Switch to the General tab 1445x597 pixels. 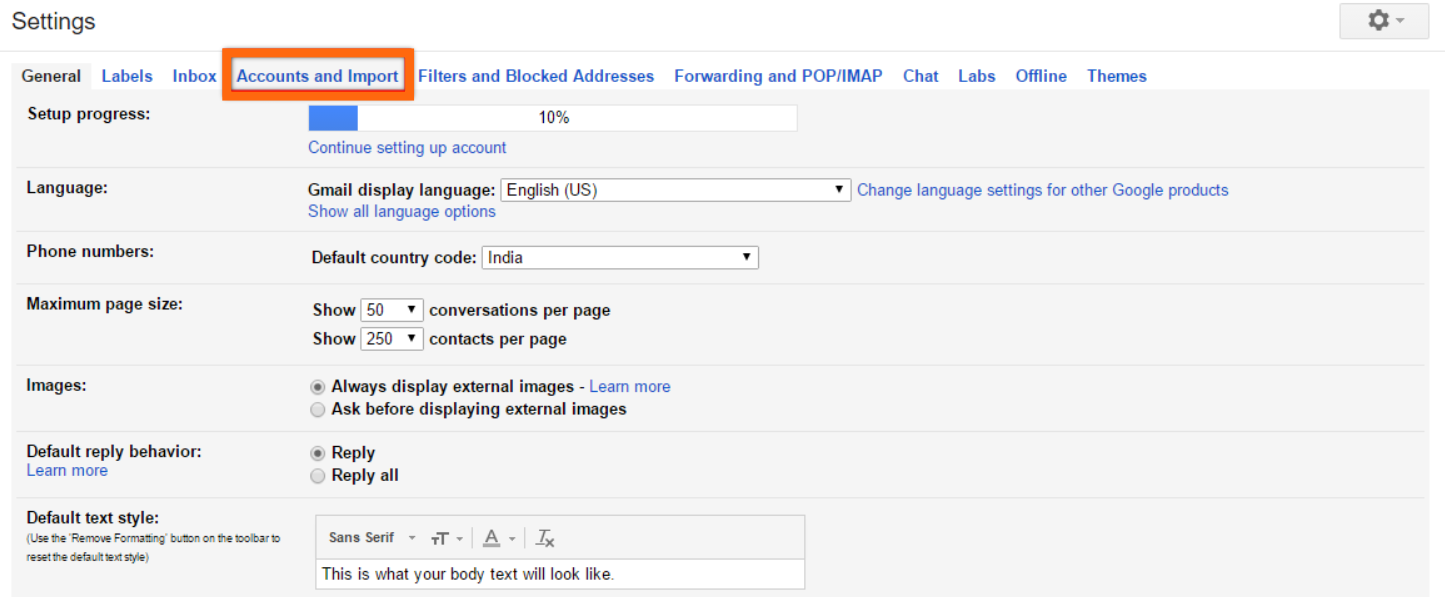tap(51, 76)
